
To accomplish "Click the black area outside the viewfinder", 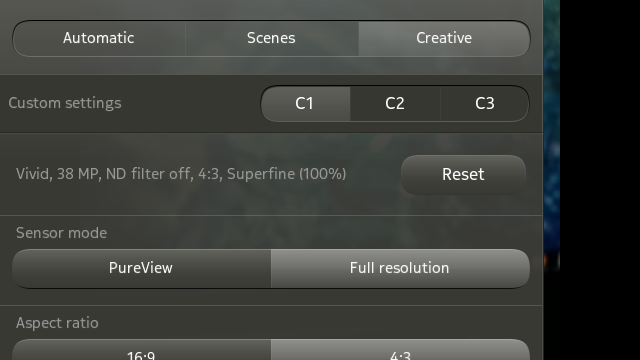I will click(x=600, y=180).
